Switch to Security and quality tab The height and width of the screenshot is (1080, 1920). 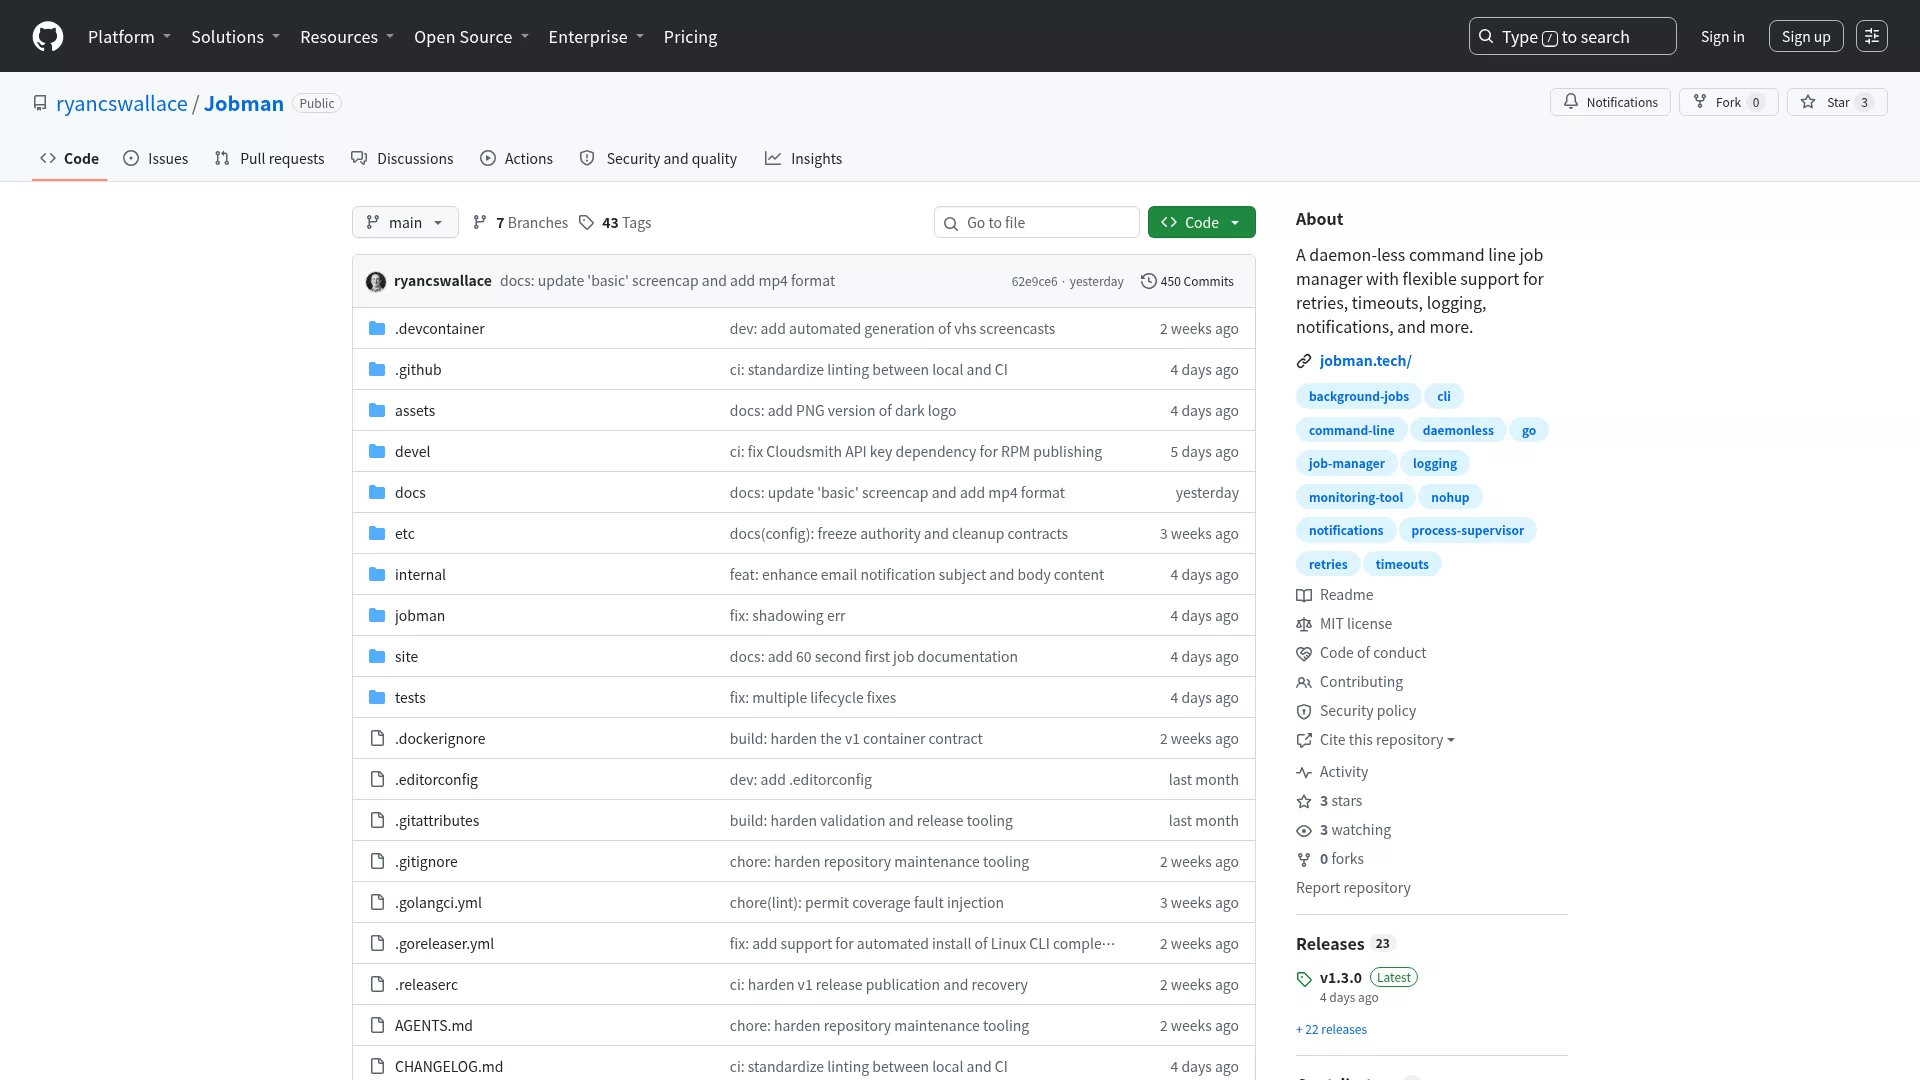pos(658,159)
